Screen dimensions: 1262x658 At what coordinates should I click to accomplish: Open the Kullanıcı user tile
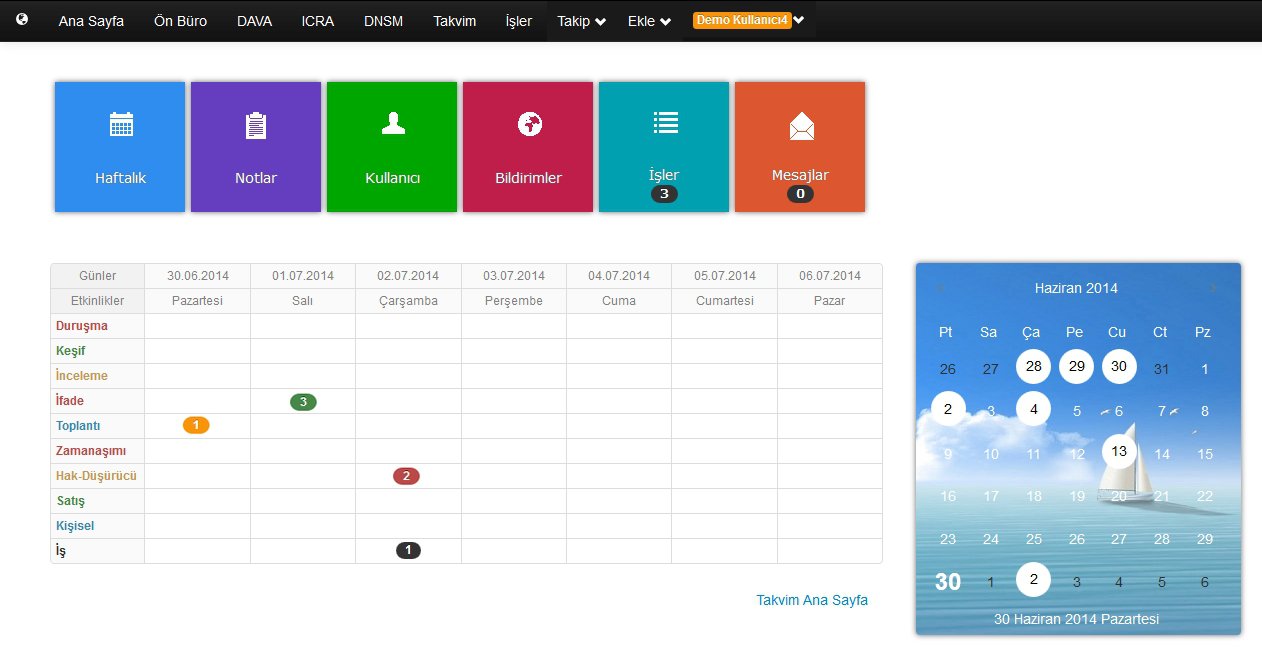(x=392, y=146)
